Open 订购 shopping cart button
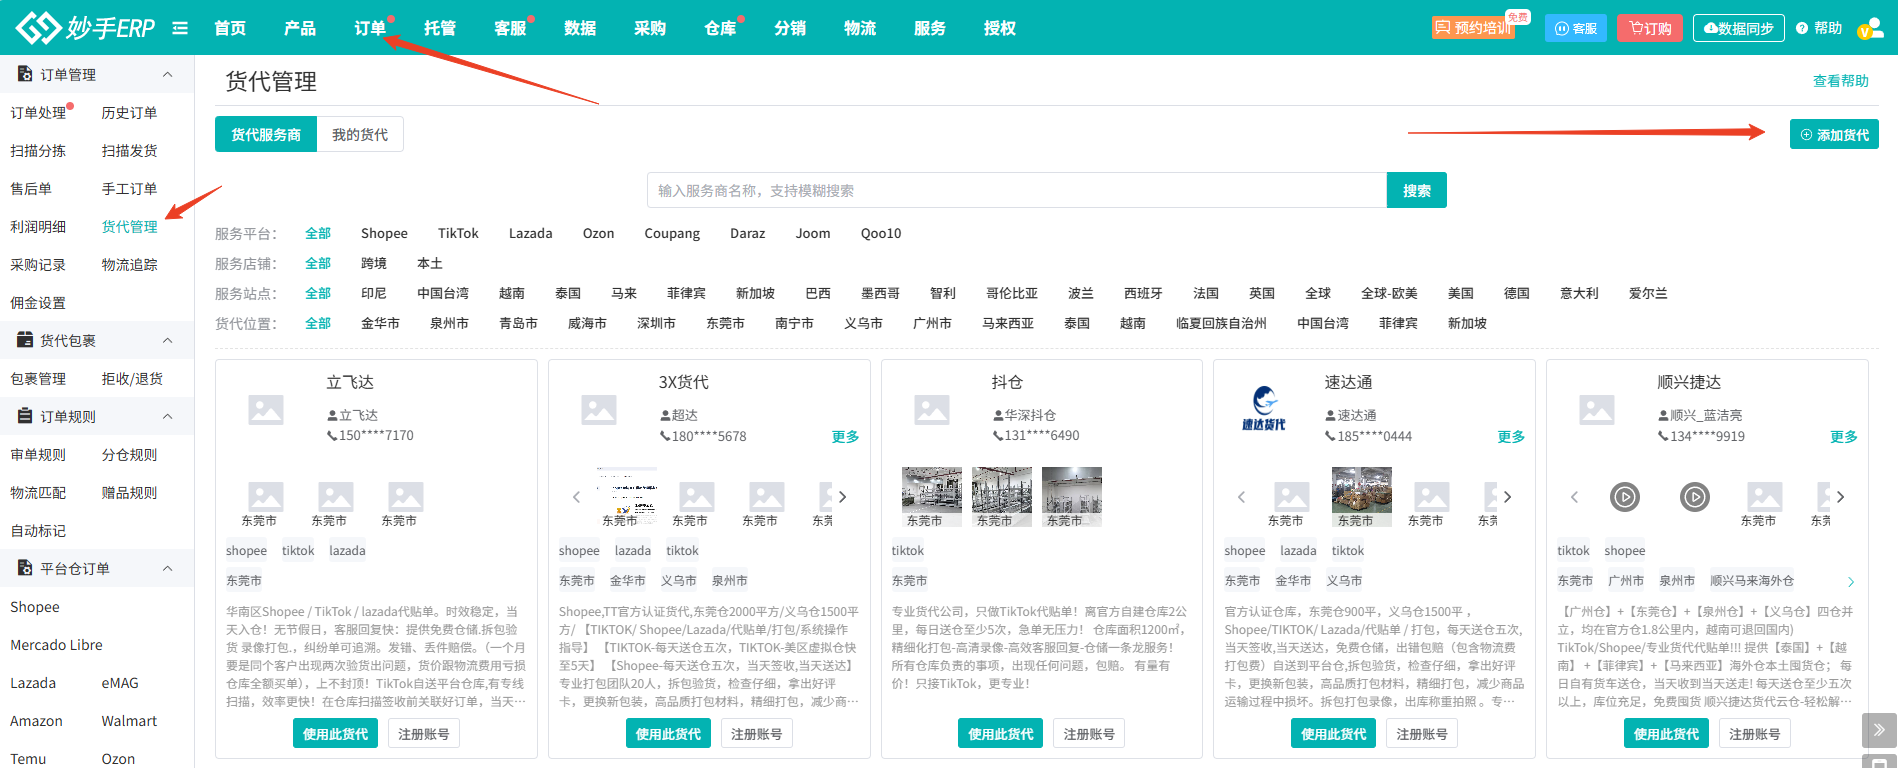The image size is (1898, 768). click(x=1650, y=28)
